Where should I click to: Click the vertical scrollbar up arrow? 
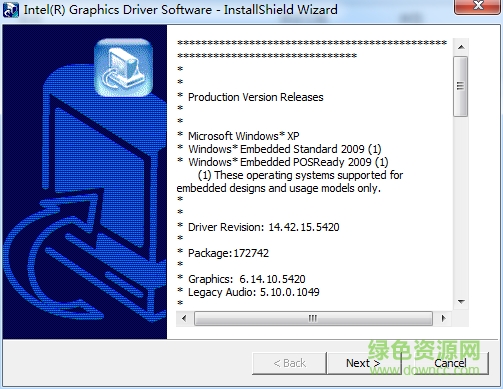pos(461,47)
